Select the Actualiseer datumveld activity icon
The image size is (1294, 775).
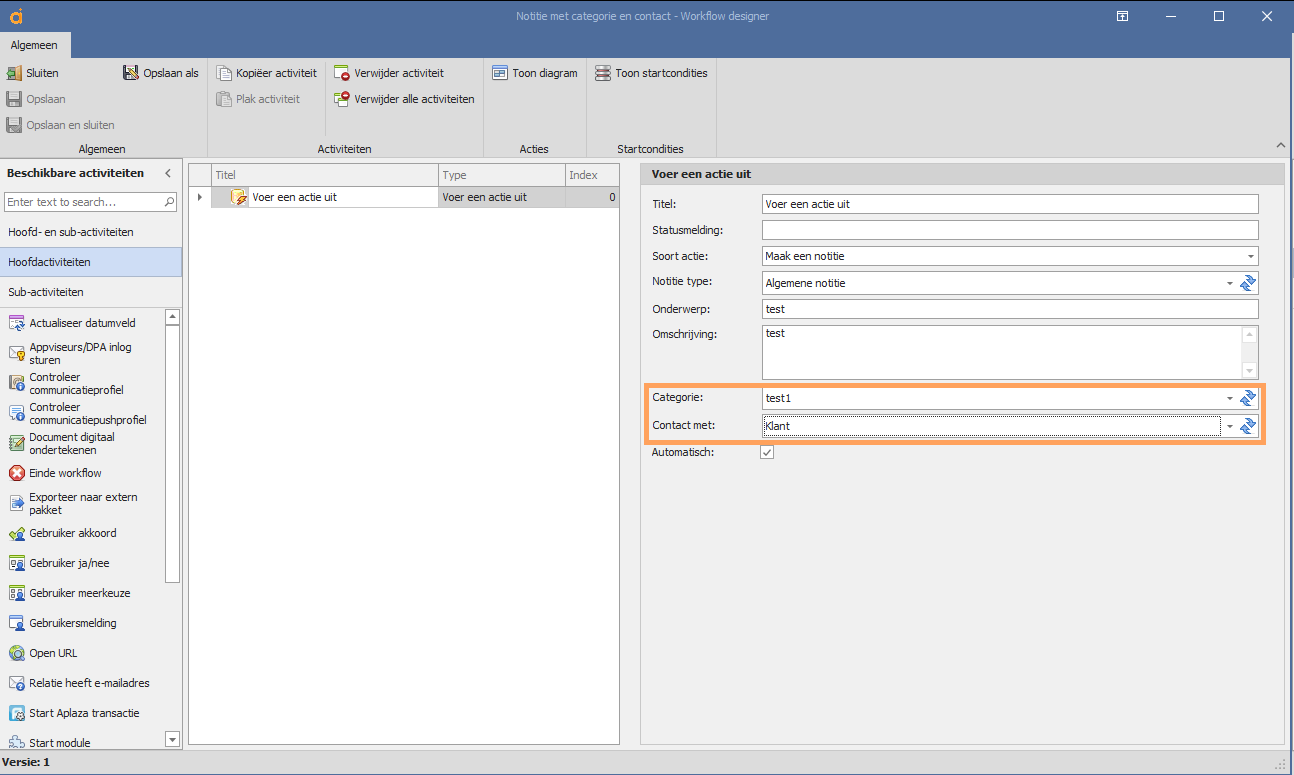coord(16,323)
